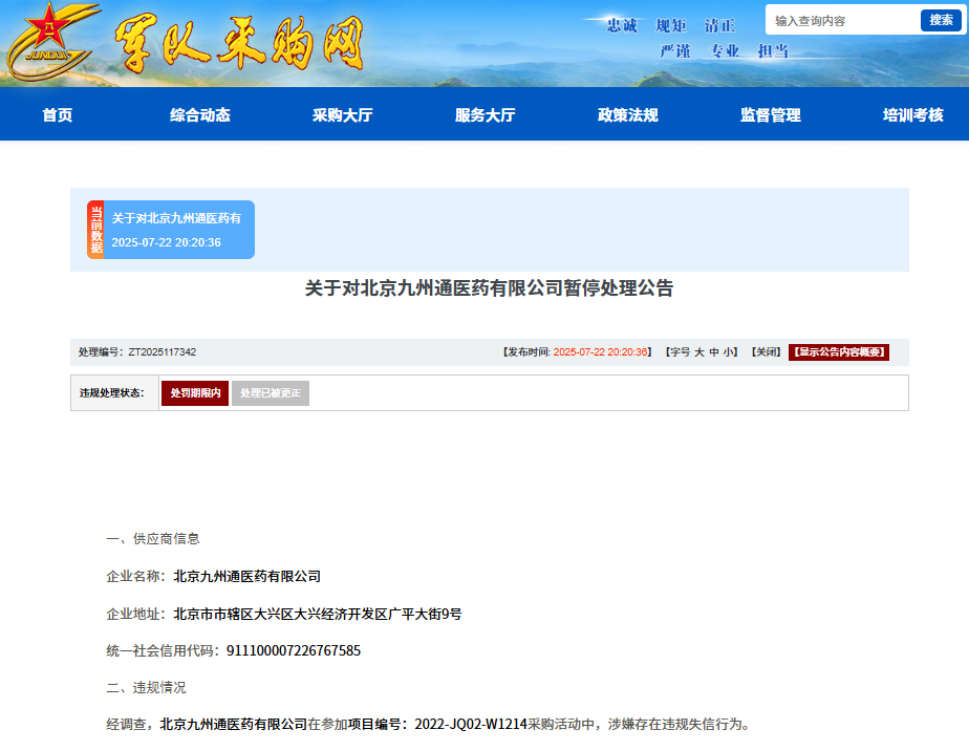Click the 企业地址 address value
This screenshot has height=751, width=969.
(x=318, y=614)
